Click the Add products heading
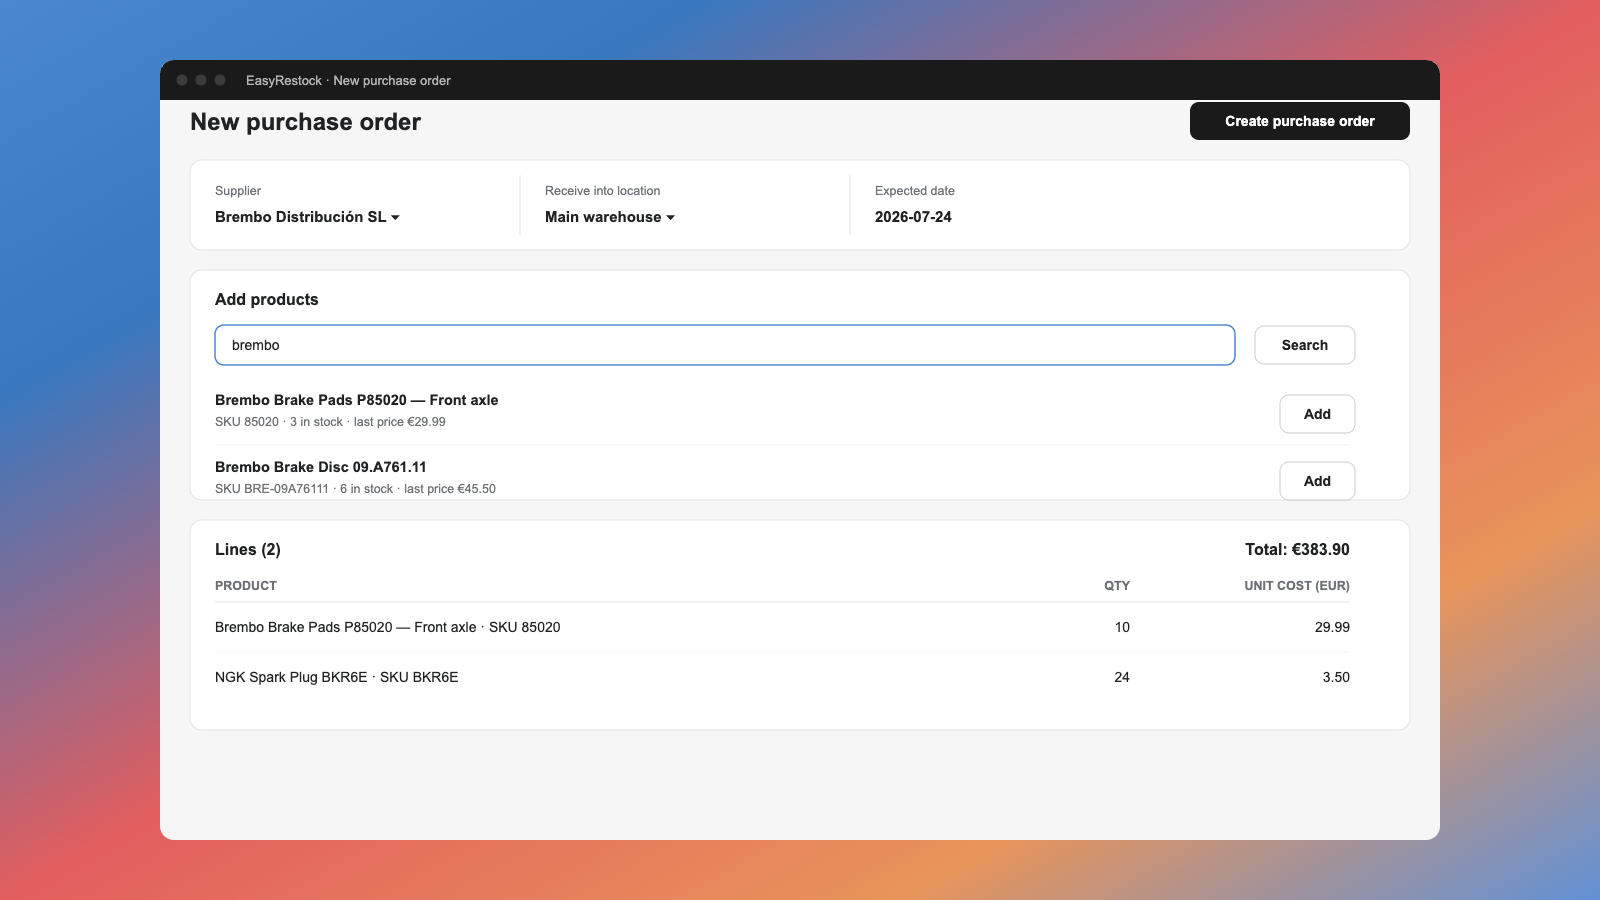The height and width of the screenshot is (900, 1600). pyautogui.click(x=267, y=299)
